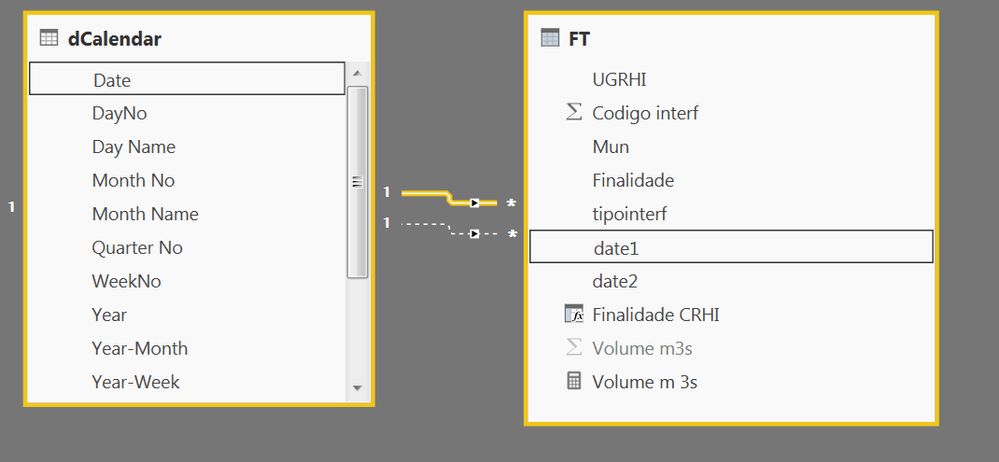This screenshot has height=462, width=999.
Task: Select the tipointerf field
Action: 731,213
